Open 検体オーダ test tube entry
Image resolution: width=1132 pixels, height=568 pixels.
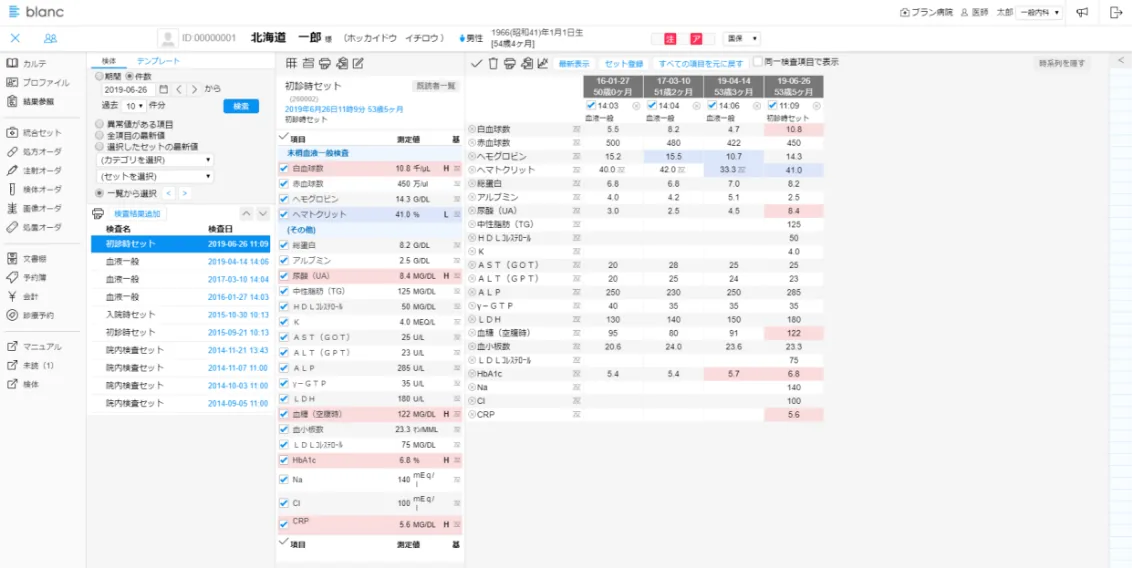point(34,189)
